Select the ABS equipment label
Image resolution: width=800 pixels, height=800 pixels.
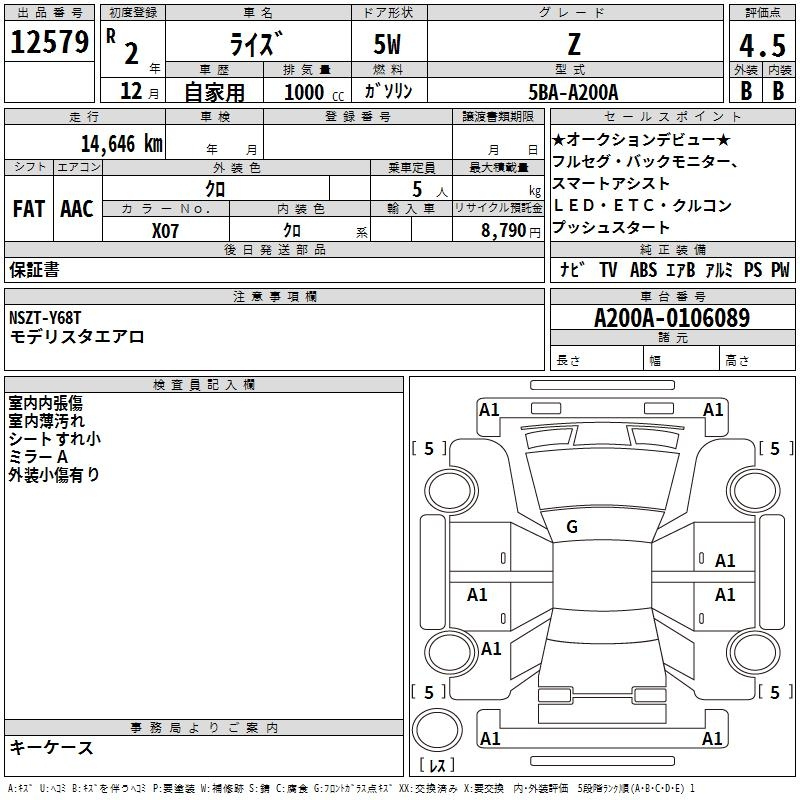click(643, 269)
